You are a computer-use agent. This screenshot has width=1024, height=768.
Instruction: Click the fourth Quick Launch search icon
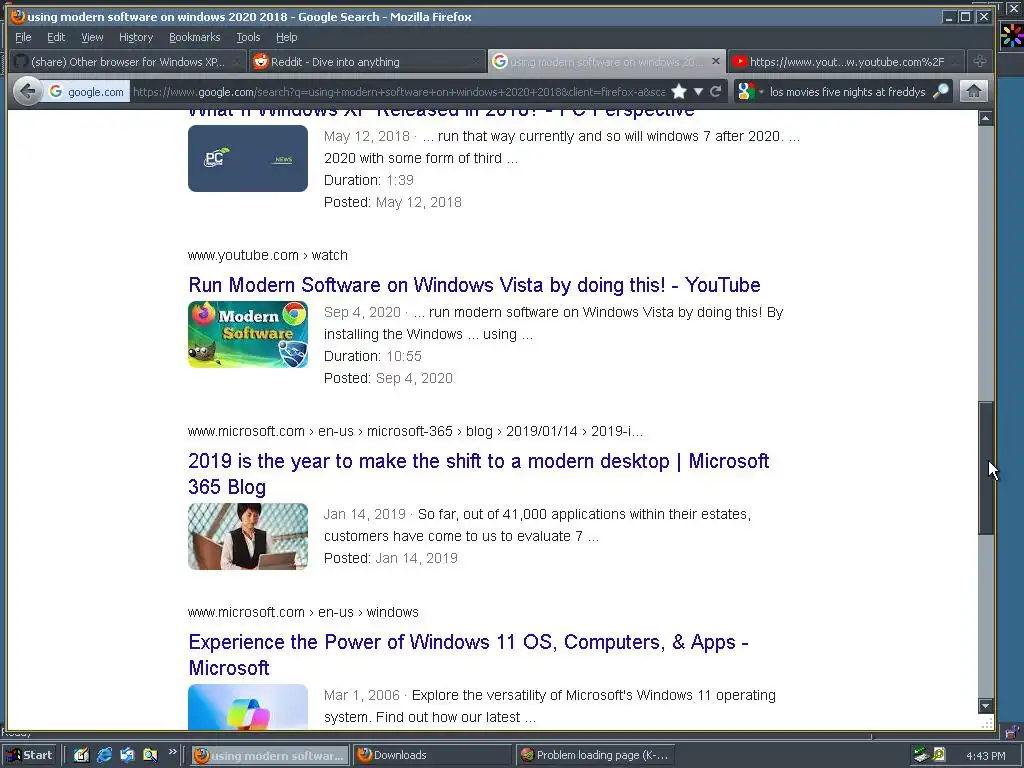click(150, 755)
